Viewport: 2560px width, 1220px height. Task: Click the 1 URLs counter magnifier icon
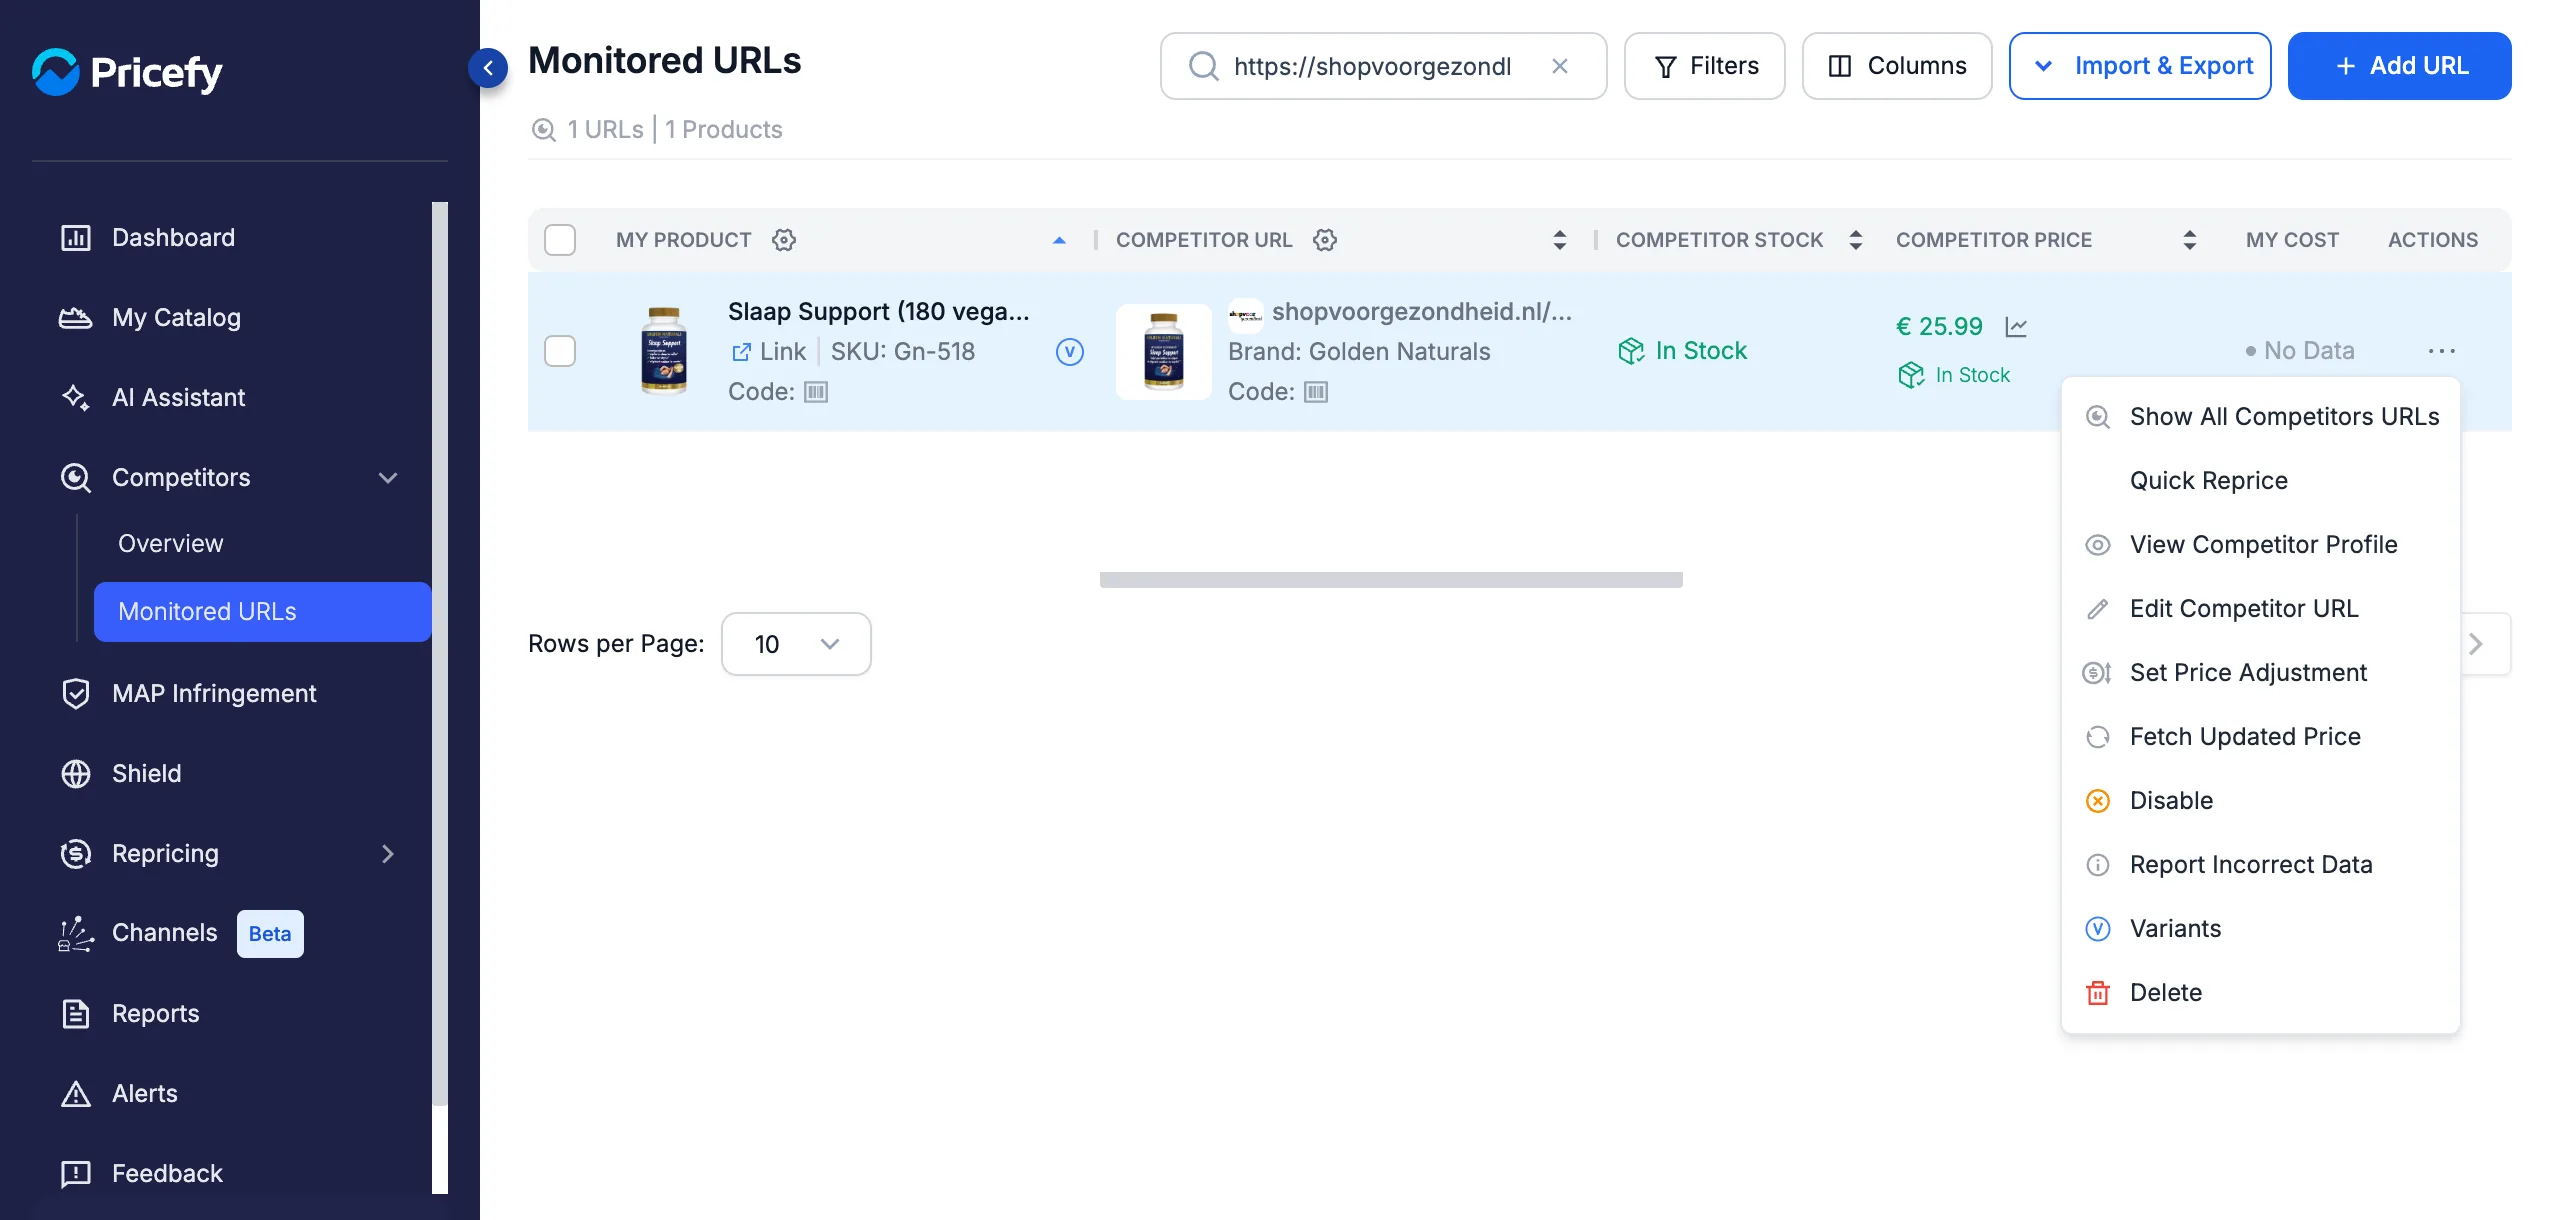544,130
